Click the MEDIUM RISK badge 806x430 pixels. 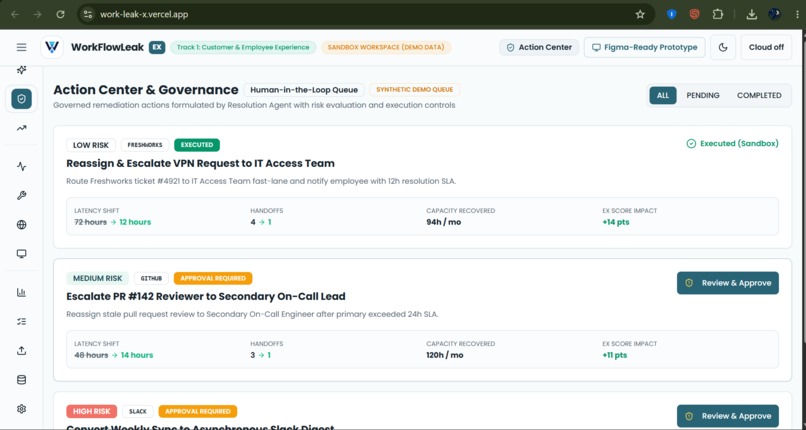98,278
